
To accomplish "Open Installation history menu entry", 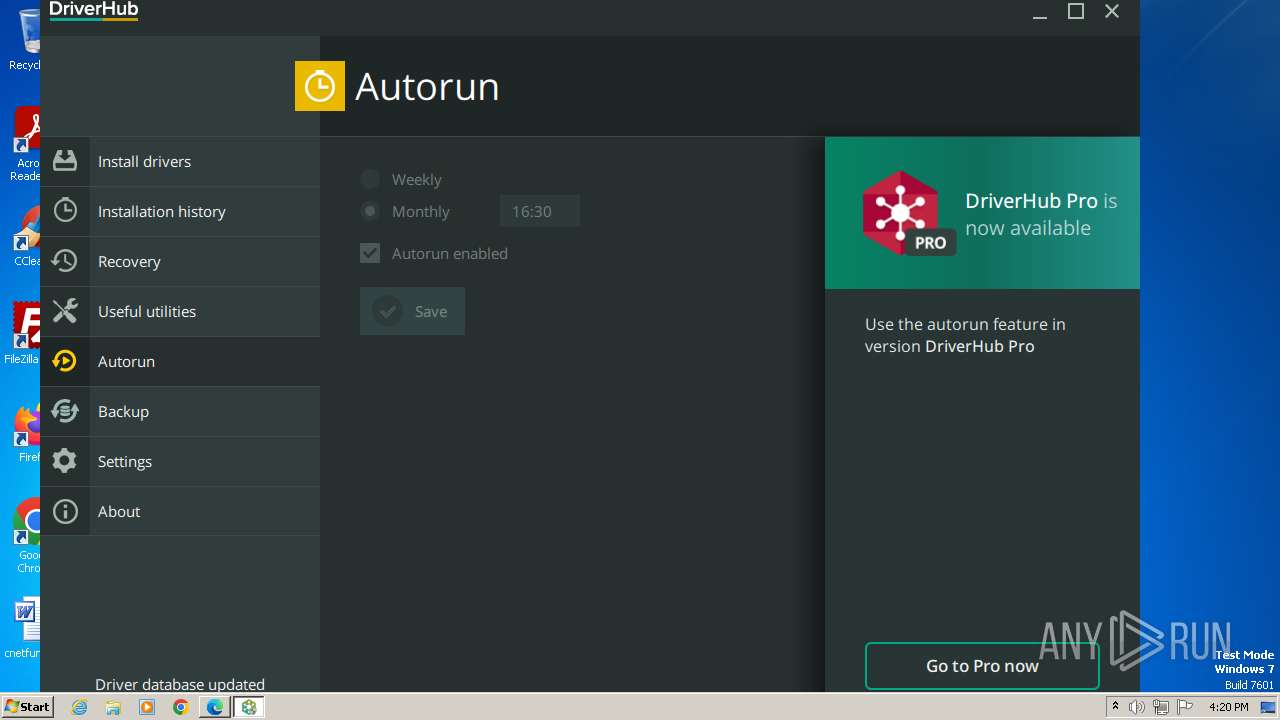I will coord(180,211).
